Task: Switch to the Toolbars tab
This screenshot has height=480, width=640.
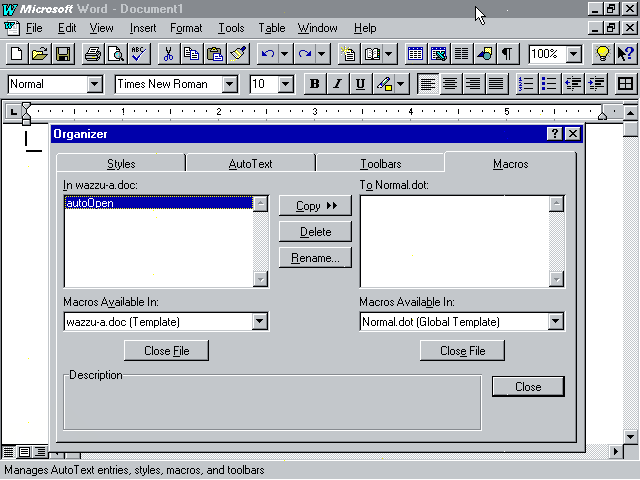Action: [x=381, y=164]
